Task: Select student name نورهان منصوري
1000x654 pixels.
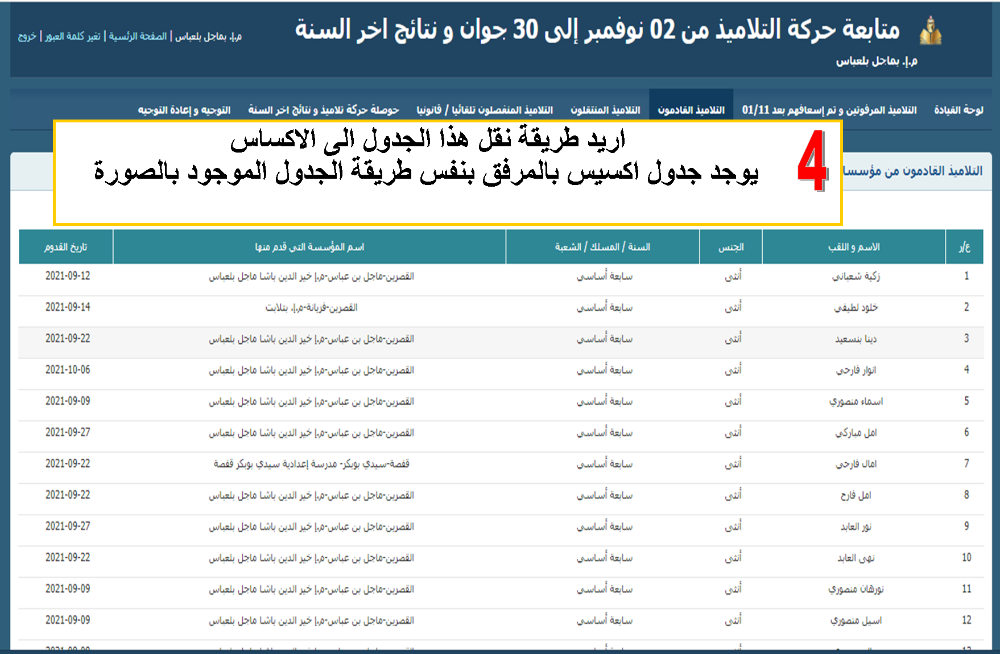Action: point(856,589)
